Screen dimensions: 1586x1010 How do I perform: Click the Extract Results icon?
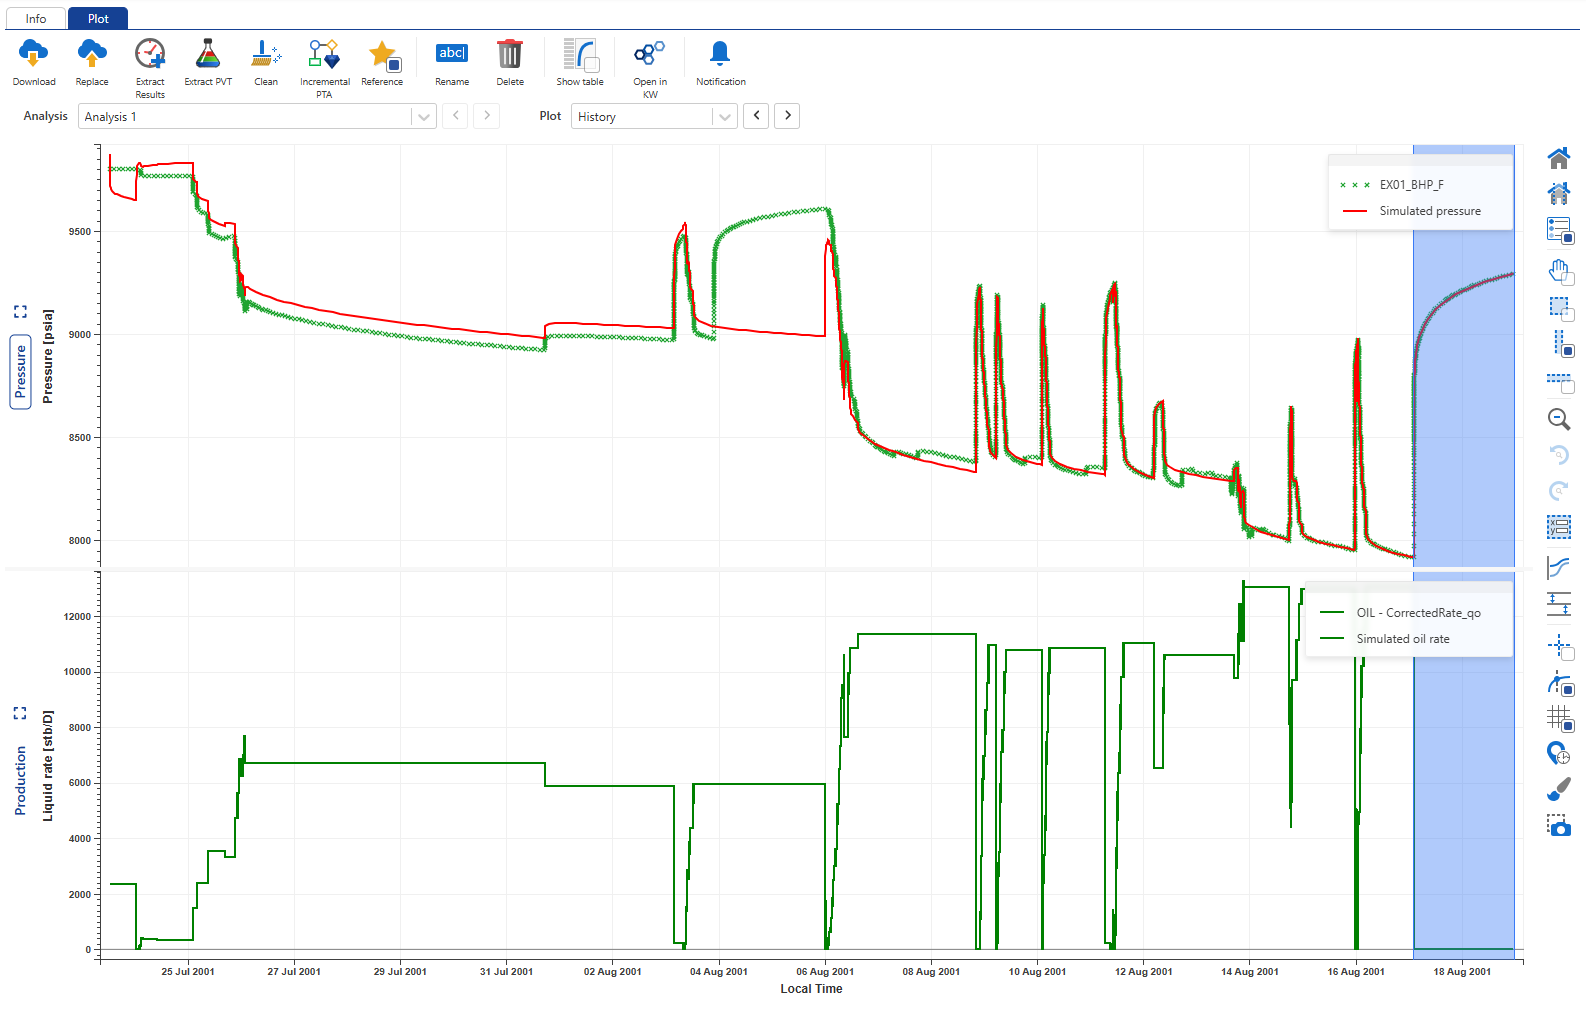[150, 55]
